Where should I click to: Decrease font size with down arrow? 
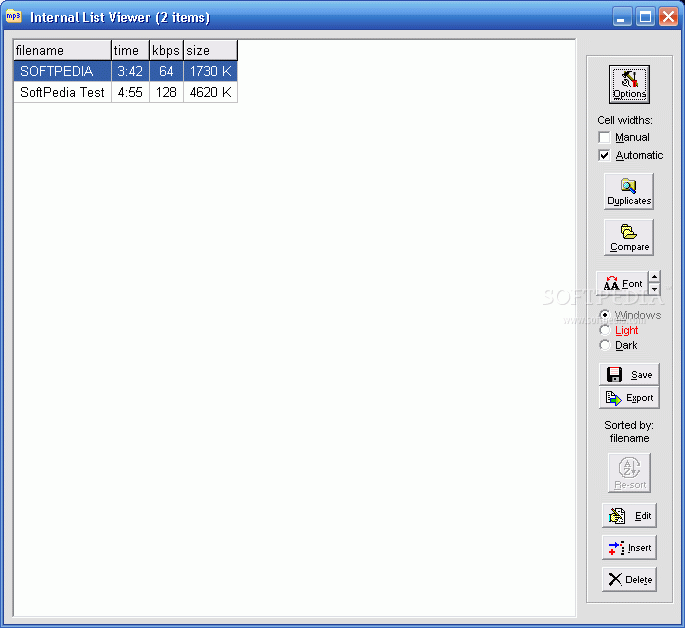[654, 289]
